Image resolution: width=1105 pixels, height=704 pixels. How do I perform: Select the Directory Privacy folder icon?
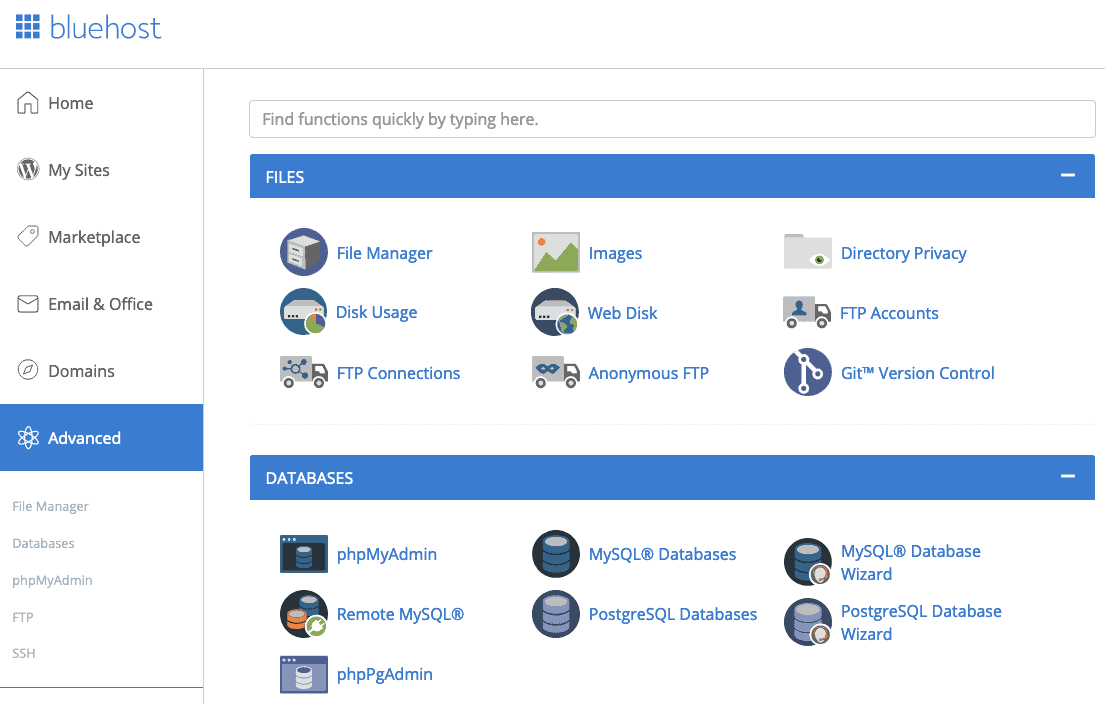point(808,252)
